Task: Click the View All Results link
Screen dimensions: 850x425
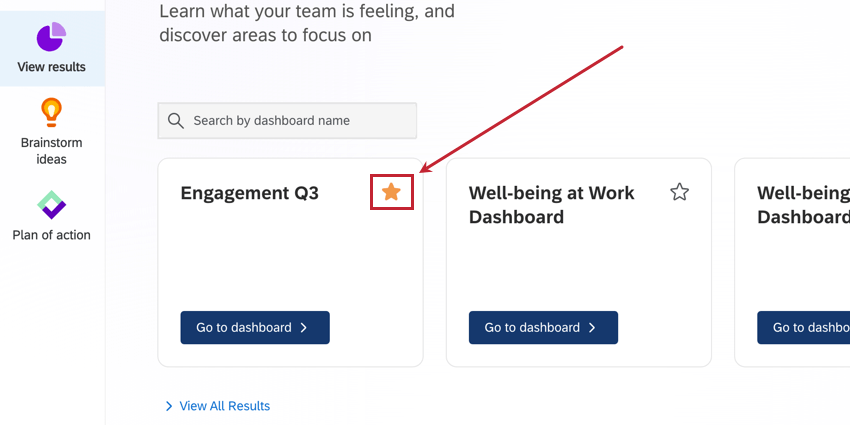Action: point(224,406)
